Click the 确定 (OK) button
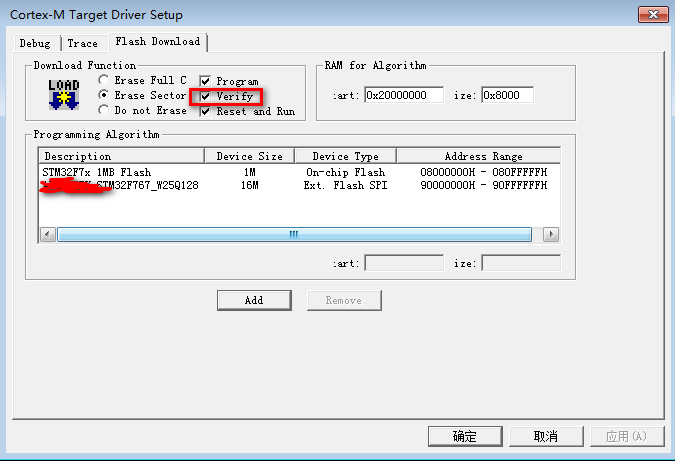This screenshot has height=462, width=675. 465,436
